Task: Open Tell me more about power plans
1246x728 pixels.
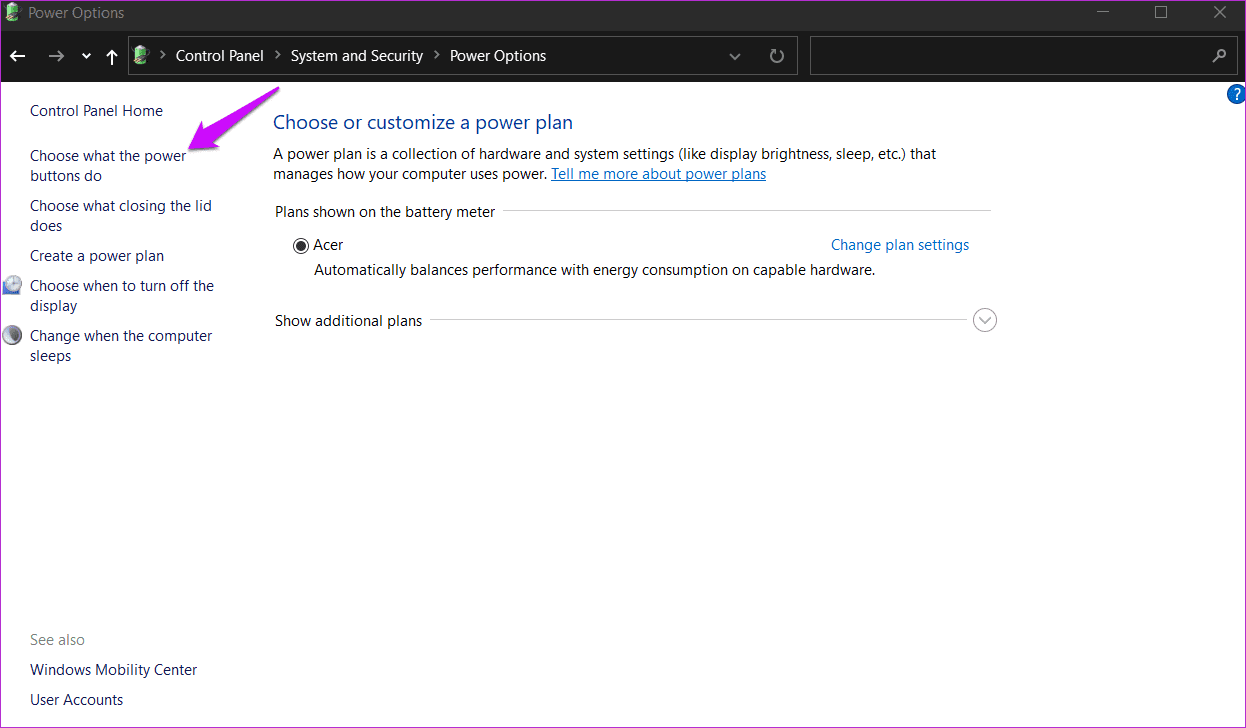Action: (x=658, y=174)
